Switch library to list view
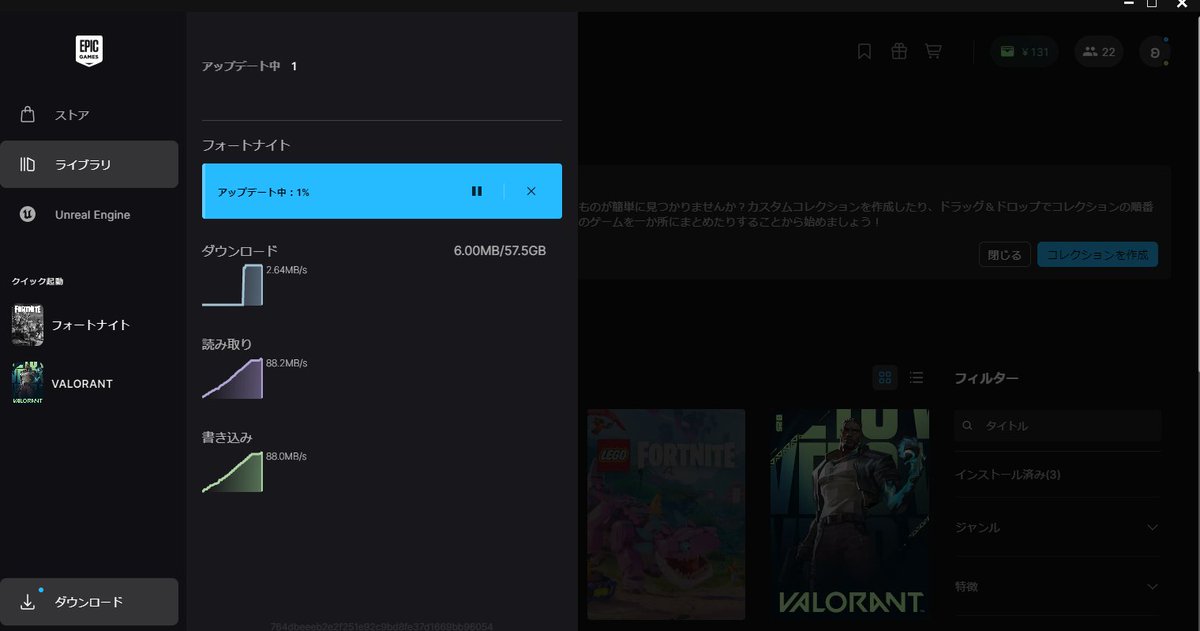 tap(916, 377)
